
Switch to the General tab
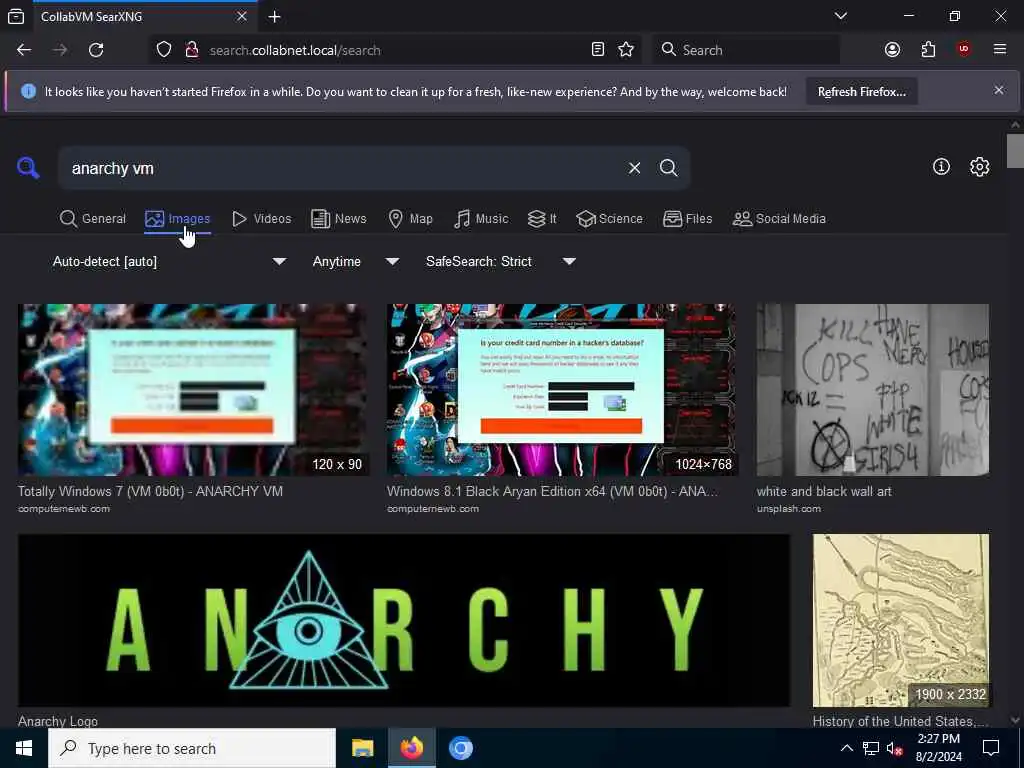(x=93, y=219)
